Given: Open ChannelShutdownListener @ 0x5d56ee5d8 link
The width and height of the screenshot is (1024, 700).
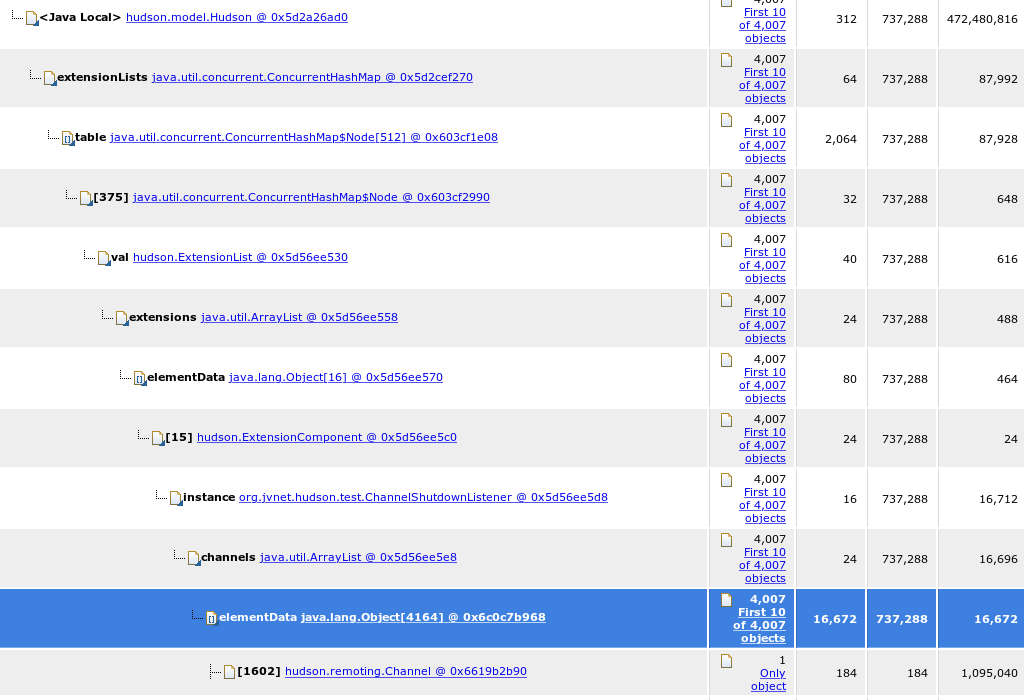Looking at the screenshot, I should (x=423, y=497).
